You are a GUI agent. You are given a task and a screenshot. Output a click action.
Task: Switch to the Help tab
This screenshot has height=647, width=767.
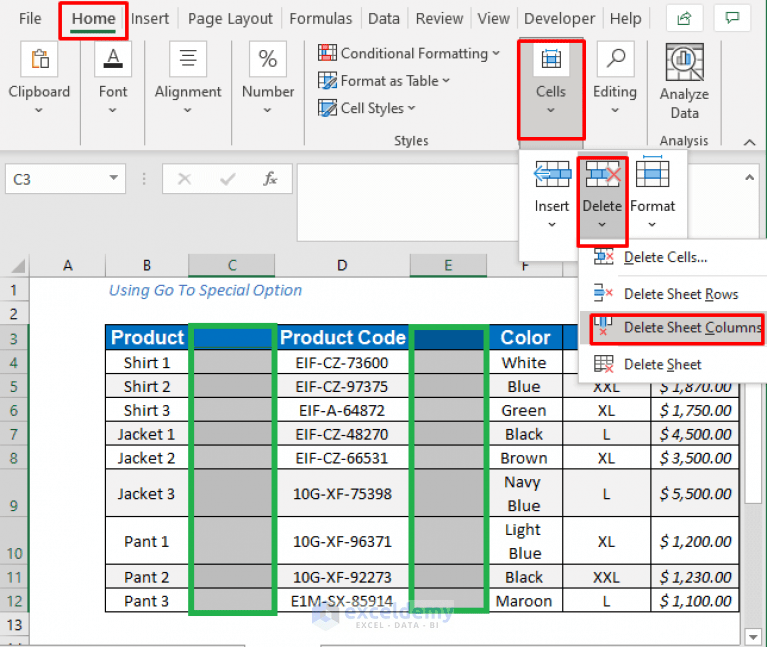click(x=625, y=19)
